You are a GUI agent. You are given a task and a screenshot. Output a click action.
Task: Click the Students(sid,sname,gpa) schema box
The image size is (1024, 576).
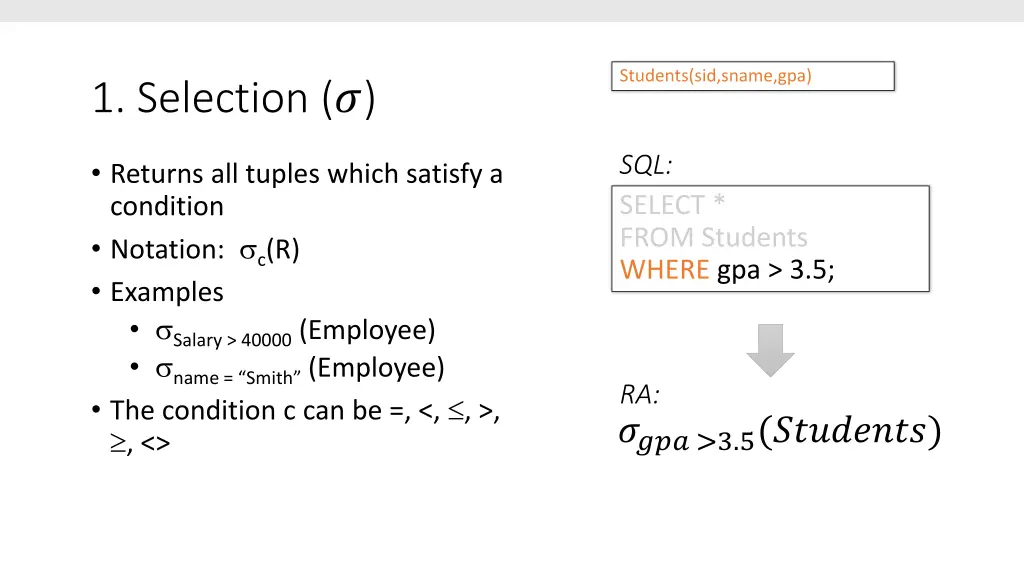pos(753,76)
